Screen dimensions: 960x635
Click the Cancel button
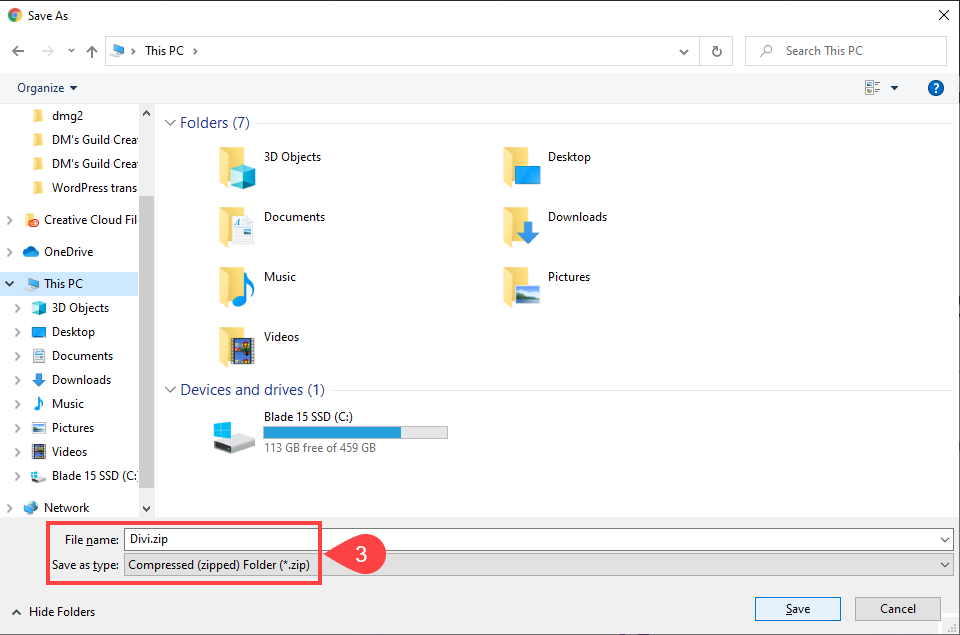[x=897, y=609]
